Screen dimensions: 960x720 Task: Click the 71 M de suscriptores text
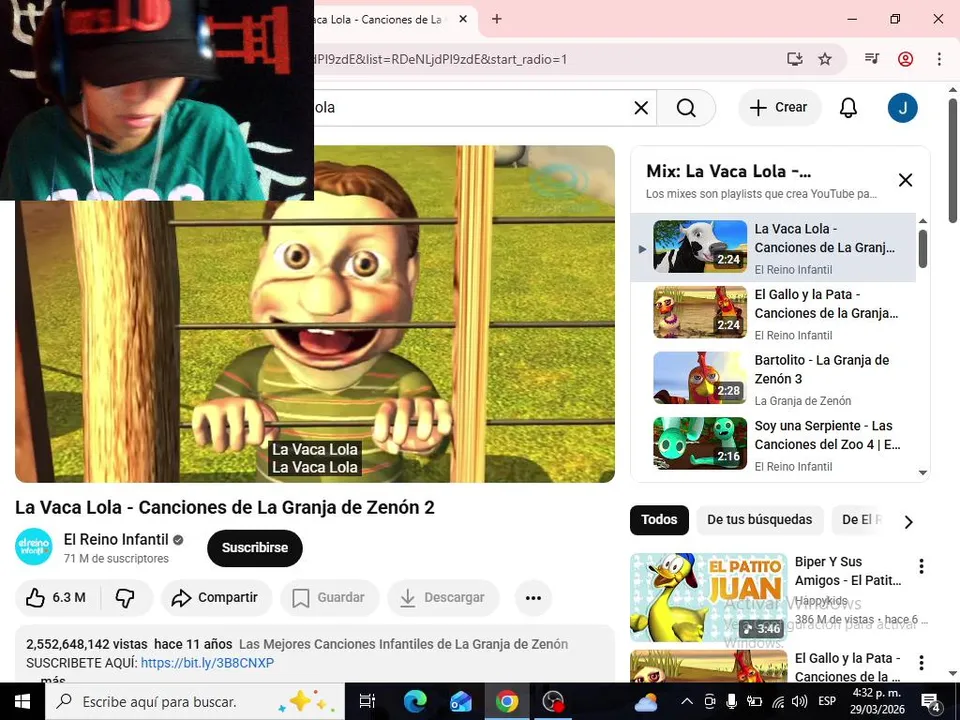pos(116,559)
